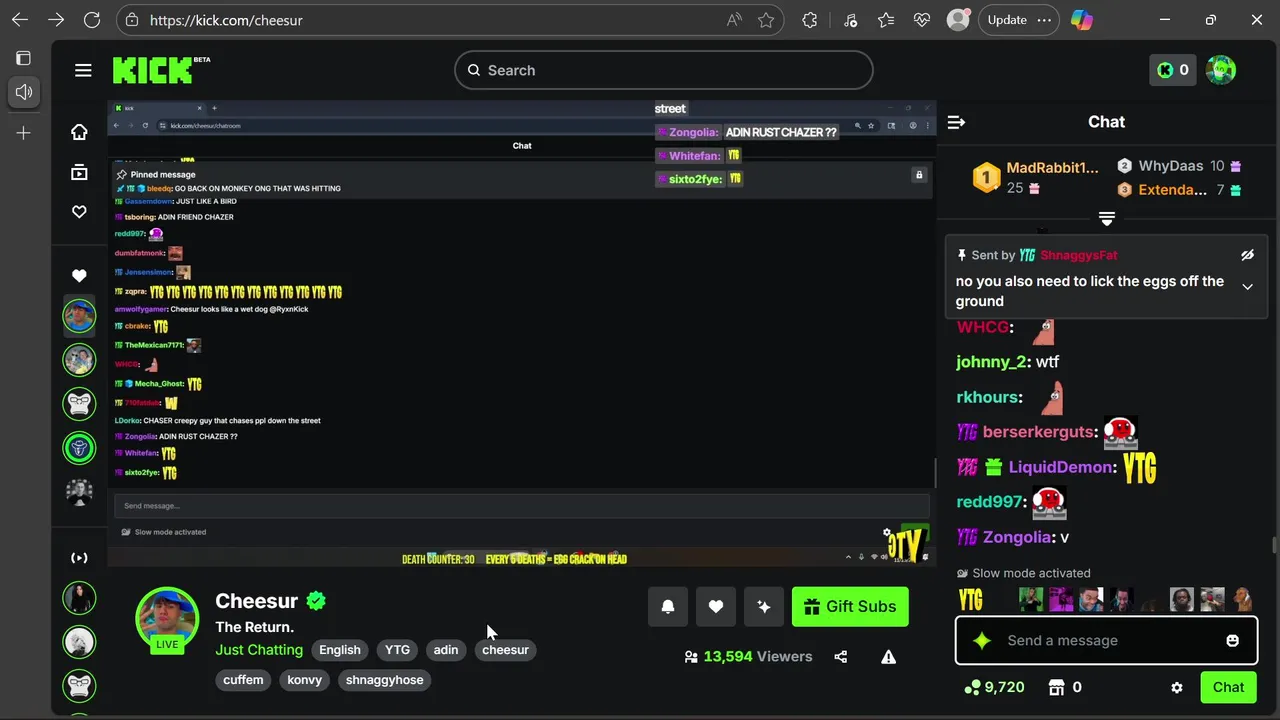
Task: Click the Just Chatting category link
Action: [259, 650]
